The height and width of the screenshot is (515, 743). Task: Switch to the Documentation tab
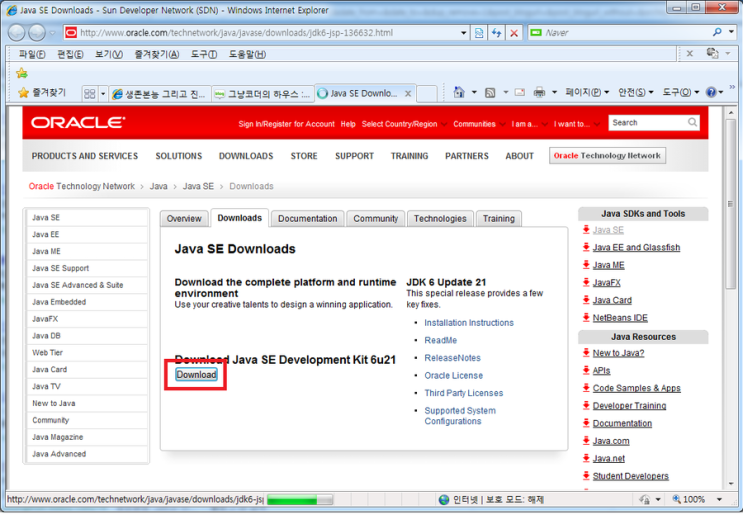click(308, 218)
